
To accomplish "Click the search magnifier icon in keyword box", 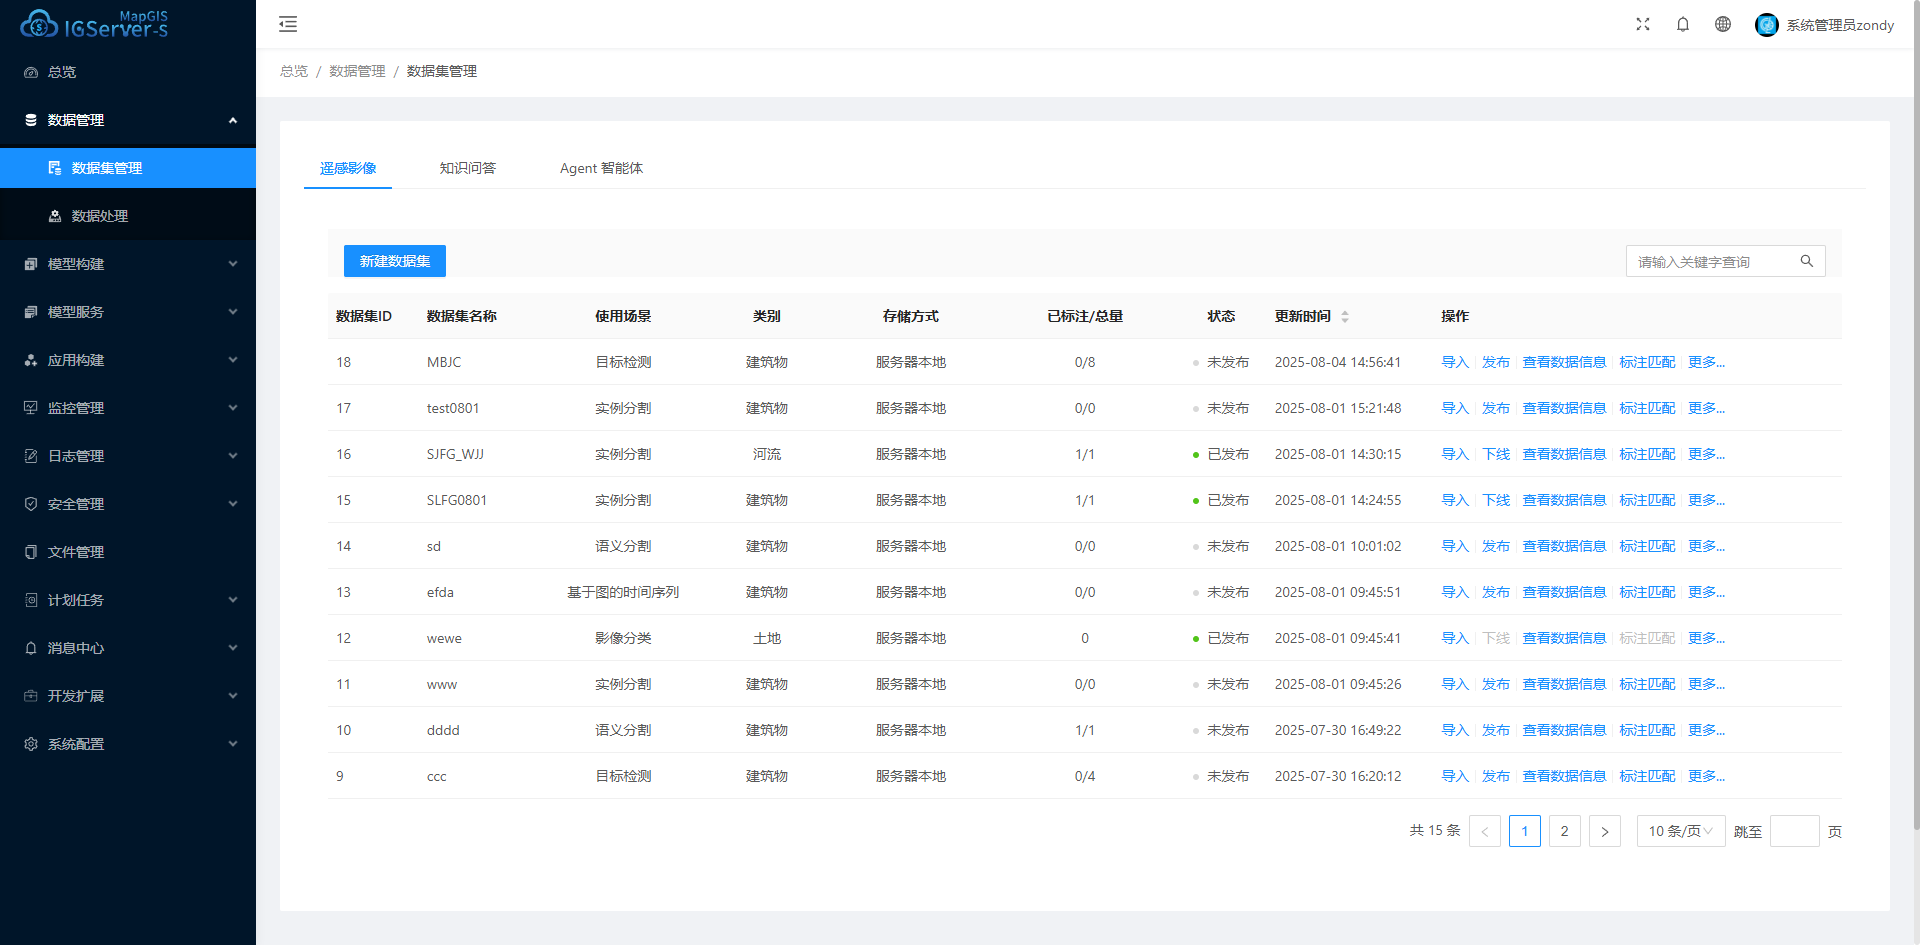I will click(1807, 261).
